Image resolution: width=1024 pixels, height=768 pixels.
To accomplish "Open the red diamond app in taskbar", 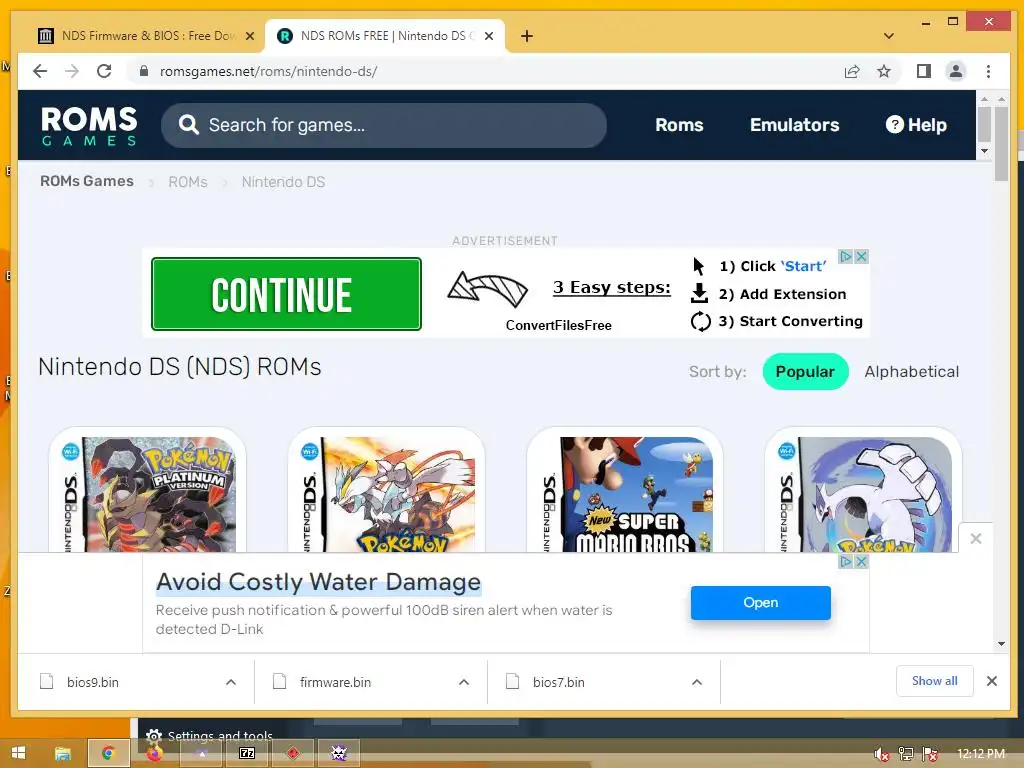I will point(293,754).
